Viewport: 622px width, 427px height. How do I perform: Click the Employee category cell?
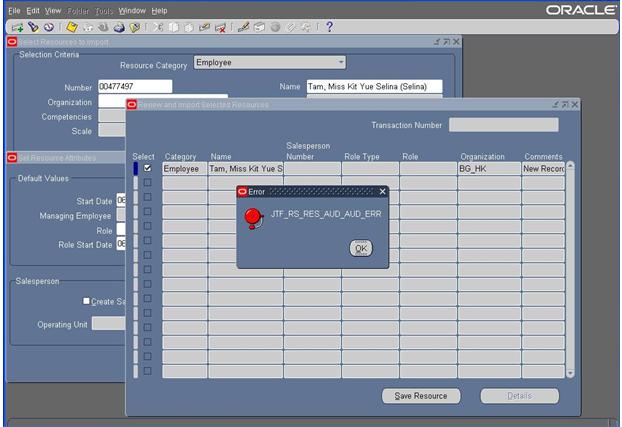click(185, 169)
